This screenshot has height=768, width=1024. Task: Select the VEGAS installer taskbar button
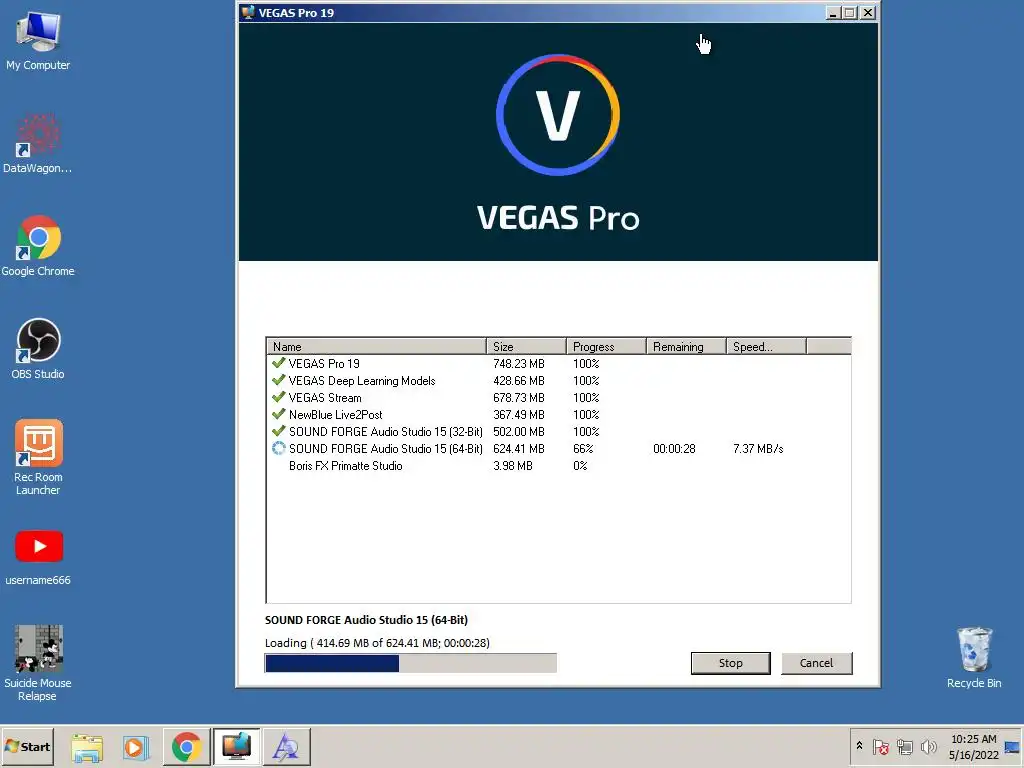[x=236, y=747]
